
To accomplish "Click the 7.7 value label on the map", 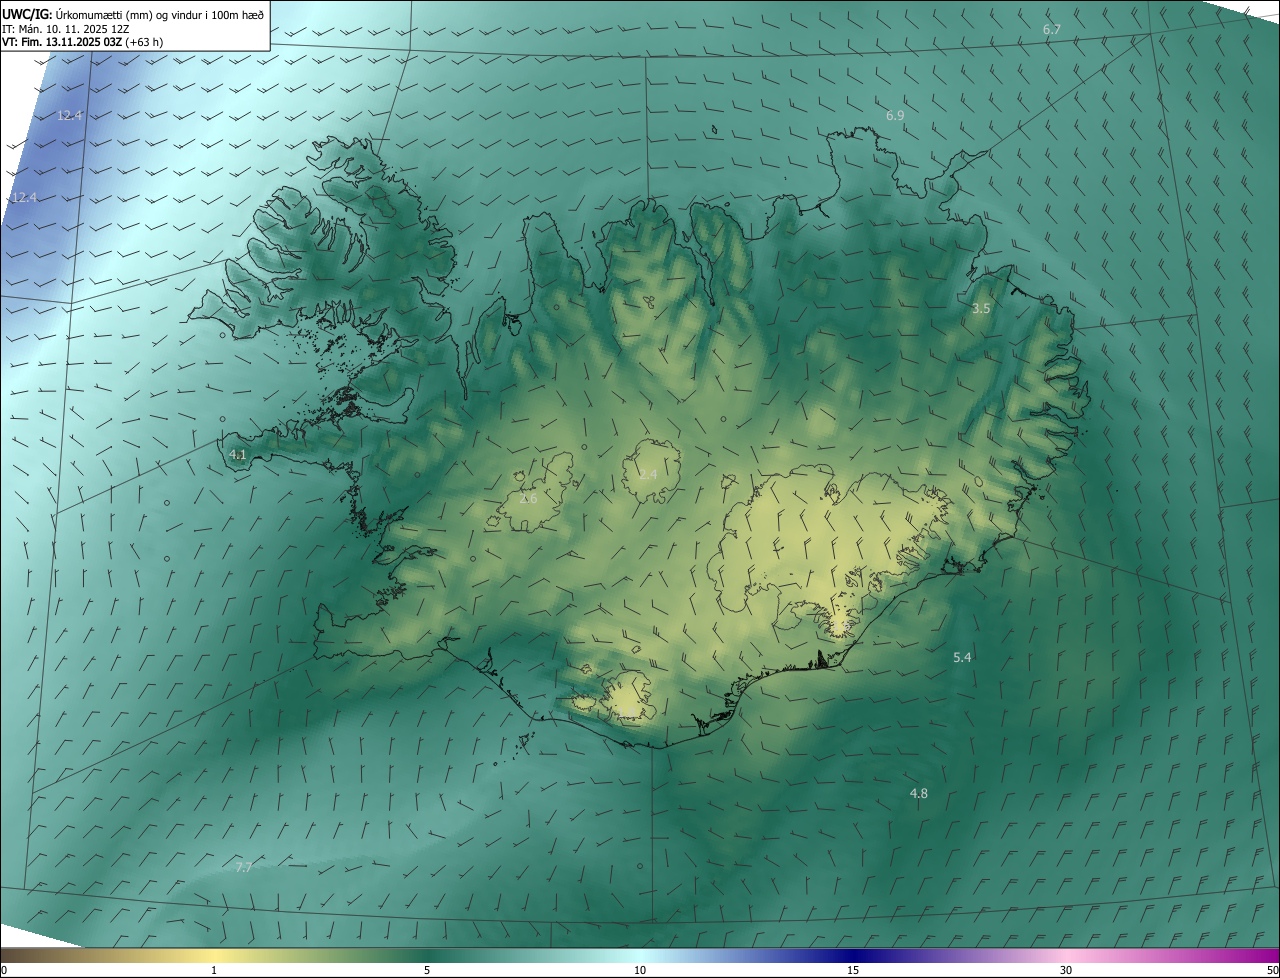I will click(x=244, y=868).
